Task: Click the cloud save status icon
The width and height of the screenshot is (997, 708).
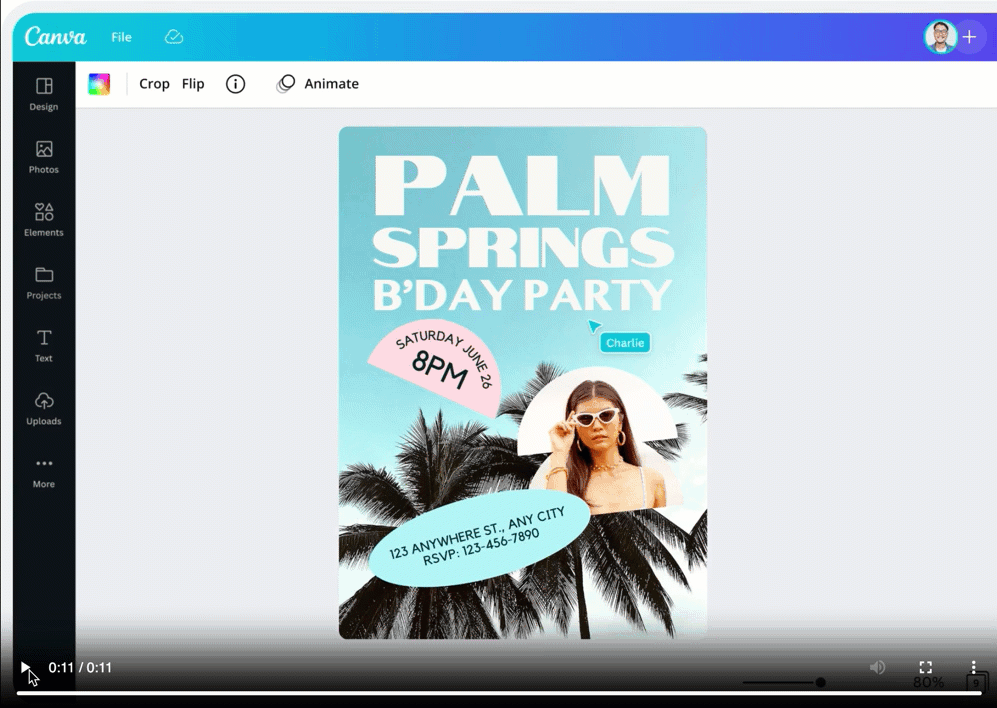Action: point(174,37)
